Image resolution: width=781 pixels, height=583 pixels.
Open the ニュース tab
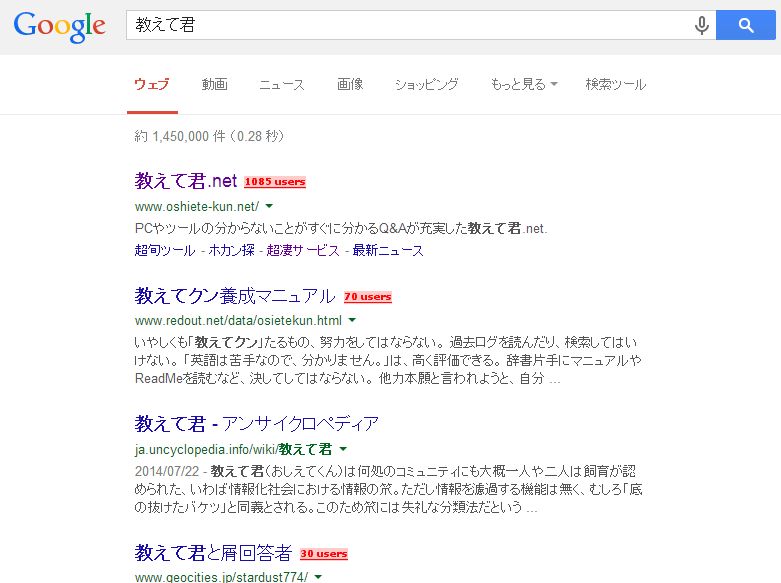[x=282, y=84]
